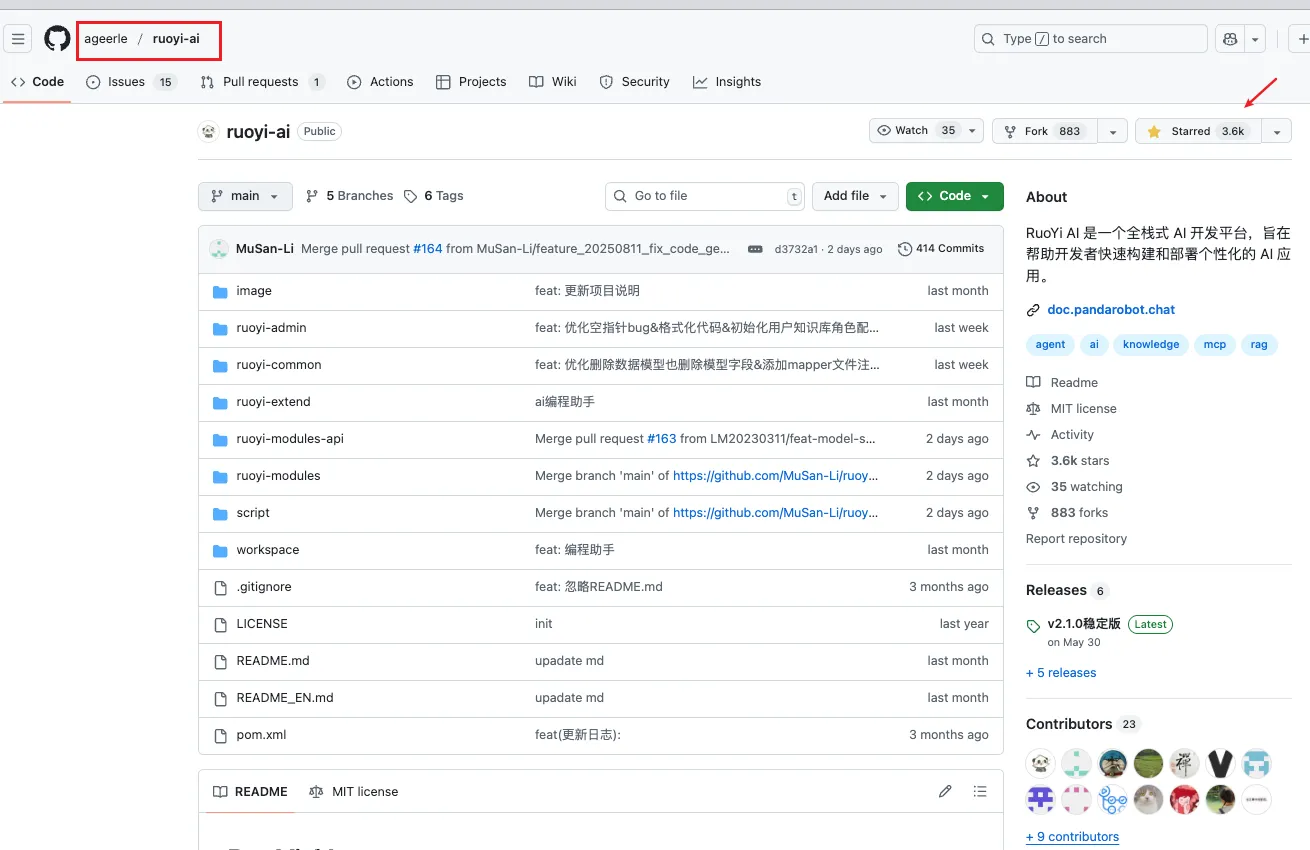
Task: Select the MIT license tab
Action: click(x=353, y=792)
